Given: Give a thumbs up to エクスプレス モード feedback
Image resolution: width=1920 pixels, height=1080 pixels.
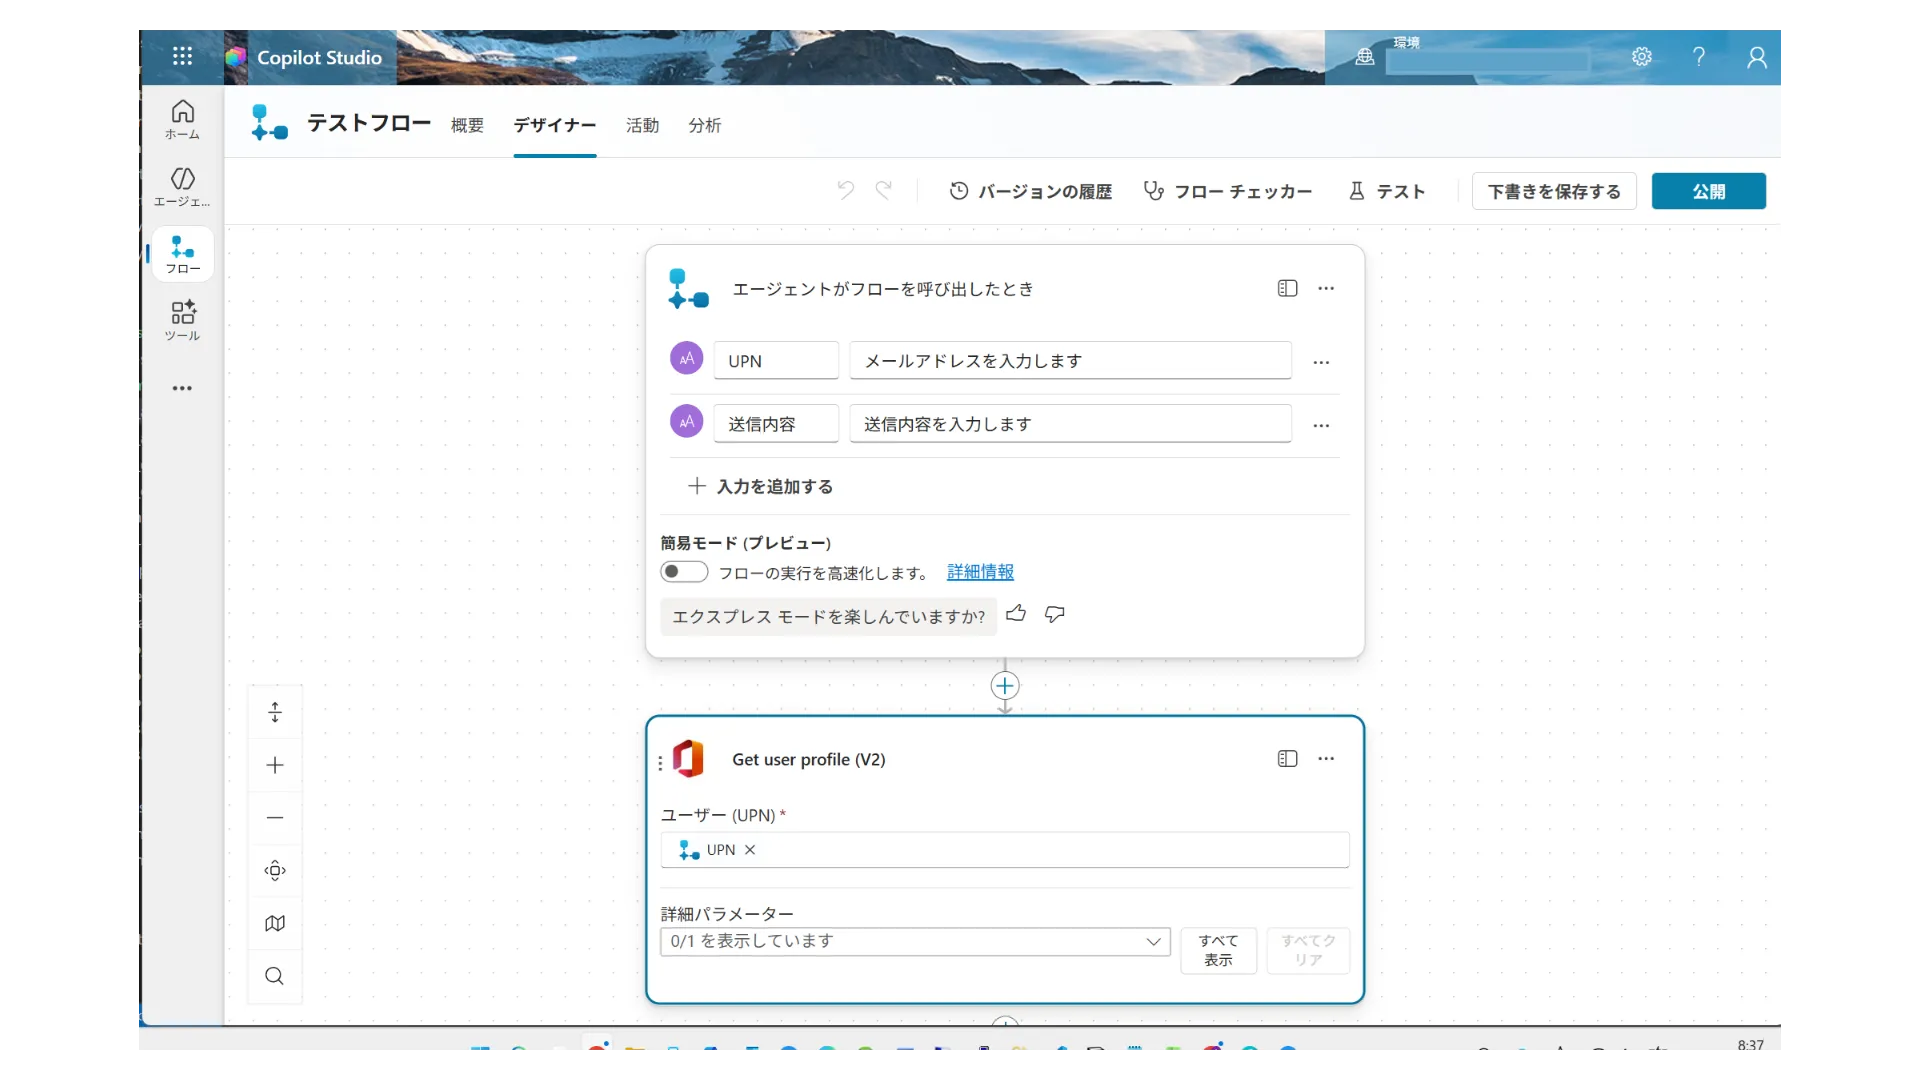Looking at the screenshot, I should click(1016, 614).
